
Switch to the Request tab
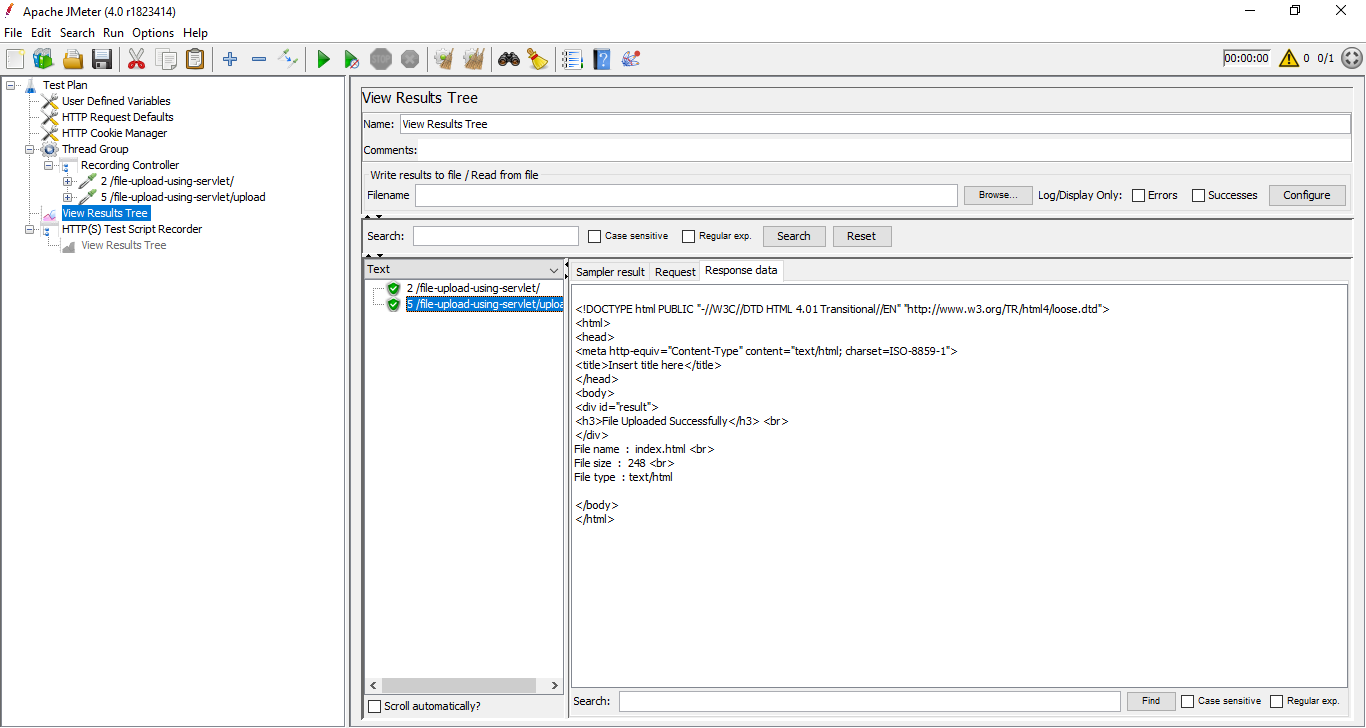tap(675, 272)
